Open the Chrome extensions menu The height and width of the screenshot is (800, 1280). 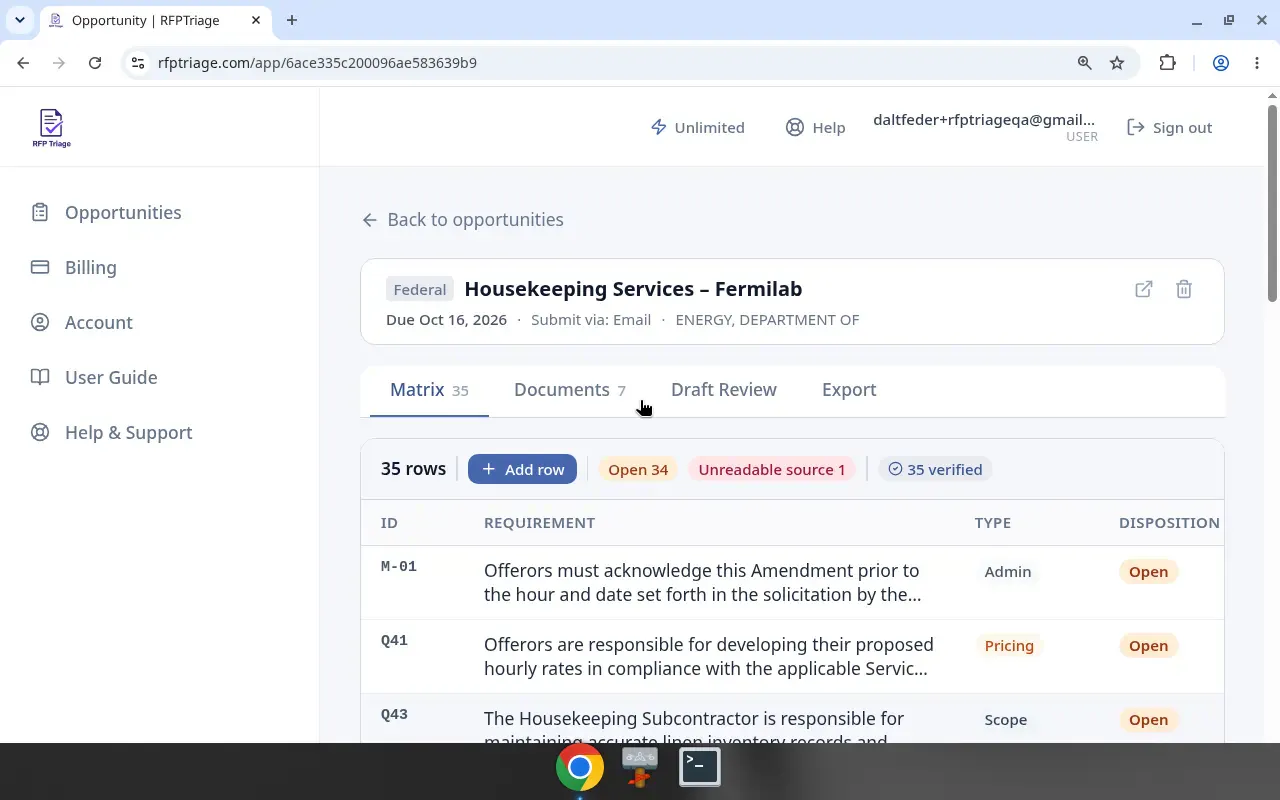1167,62
